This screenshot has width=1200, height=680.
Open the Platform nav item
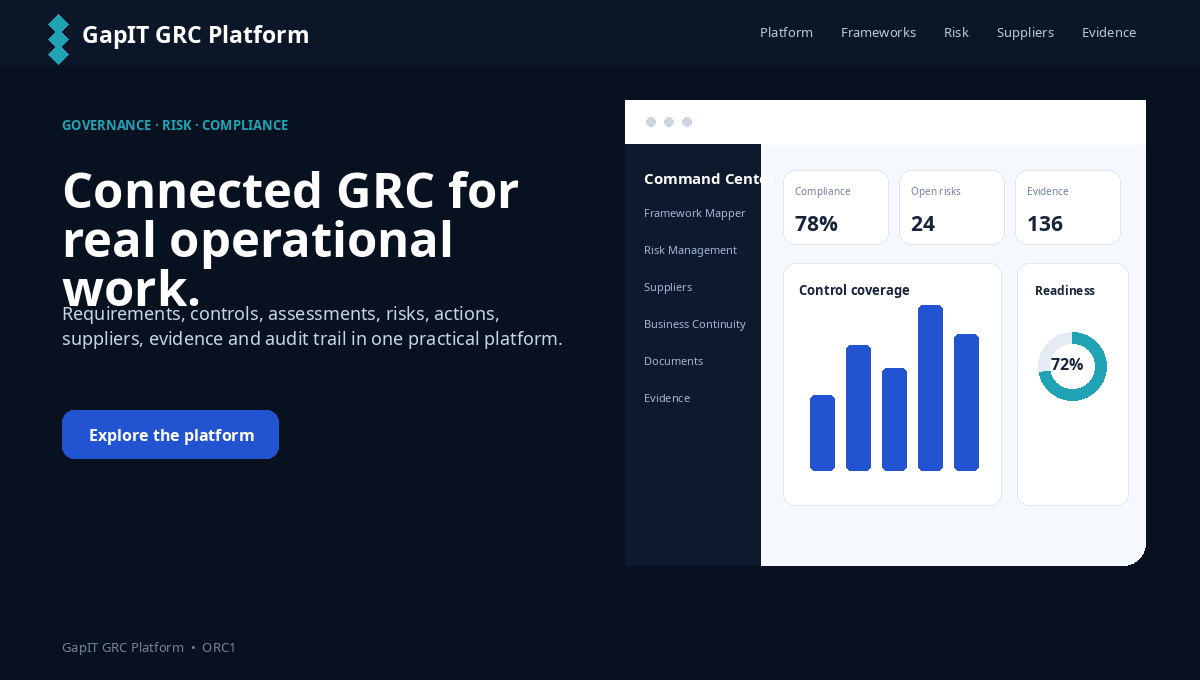tap(786, 33)
